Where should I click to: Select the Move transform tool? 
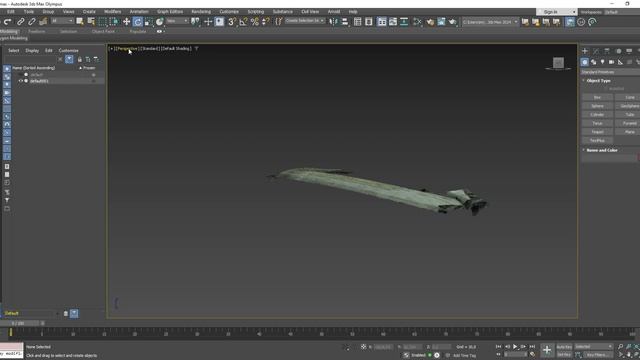pyautogui.click(x=127, y=22)
